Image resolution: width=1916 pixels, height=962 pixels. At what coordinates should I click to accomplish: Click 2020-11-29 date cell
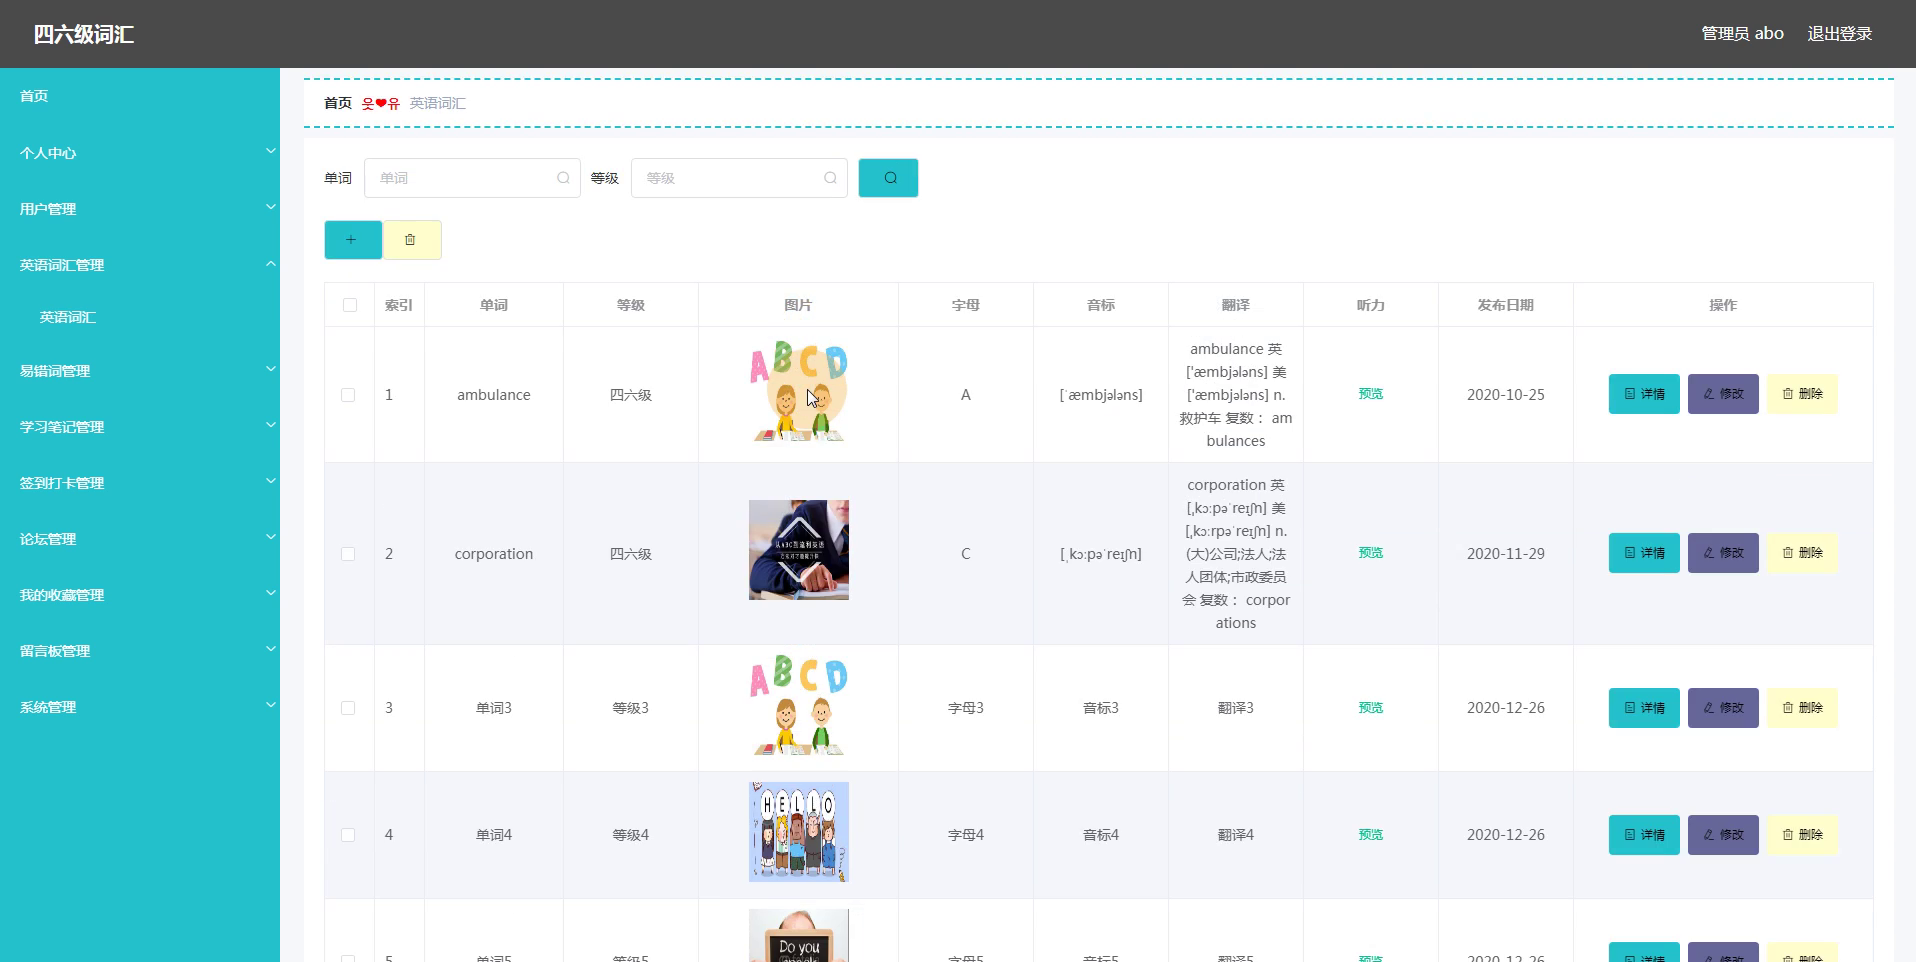click(x=1505, y=554)
